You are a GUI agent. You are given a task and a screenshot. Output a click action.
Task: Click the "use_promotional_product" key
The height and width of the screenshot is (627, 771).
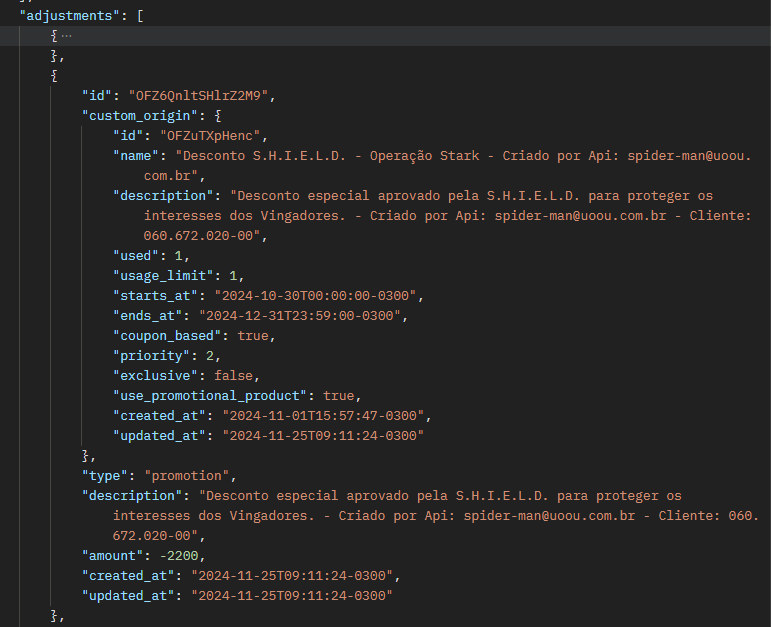(x=210, y=396)
